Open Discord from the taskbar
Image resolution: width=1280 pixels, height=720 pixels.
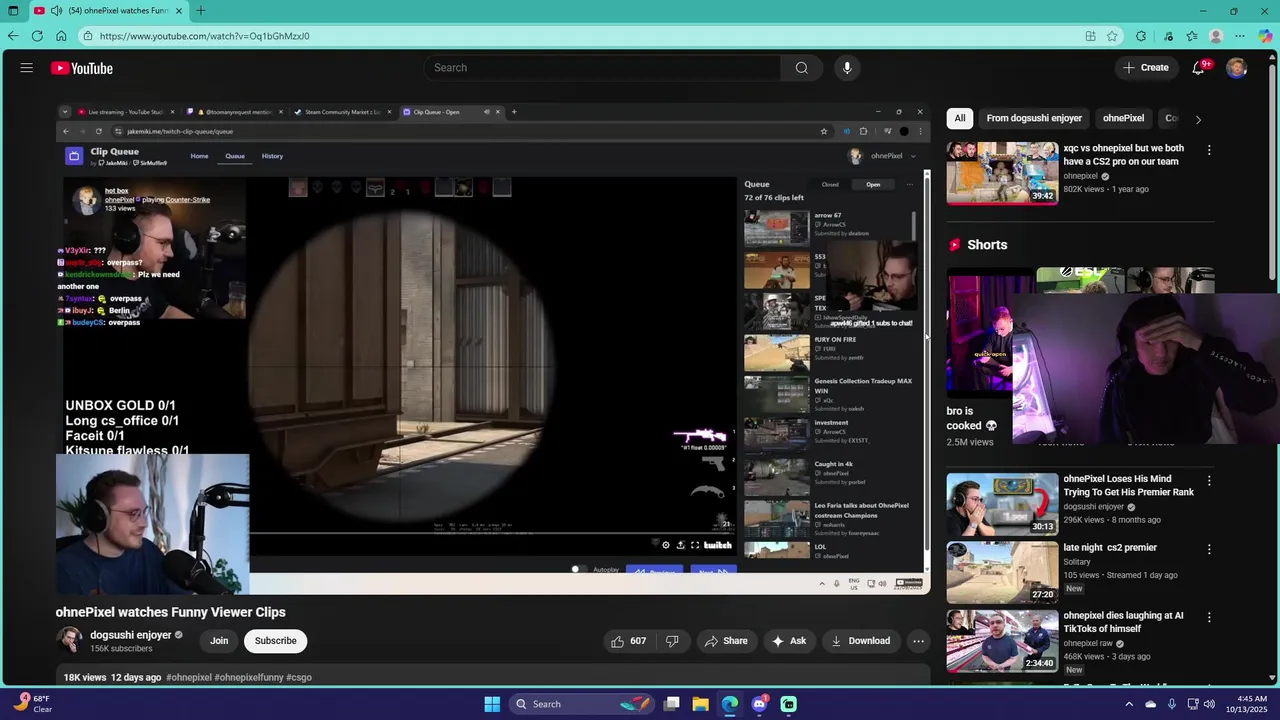click(x=759, y=704)
